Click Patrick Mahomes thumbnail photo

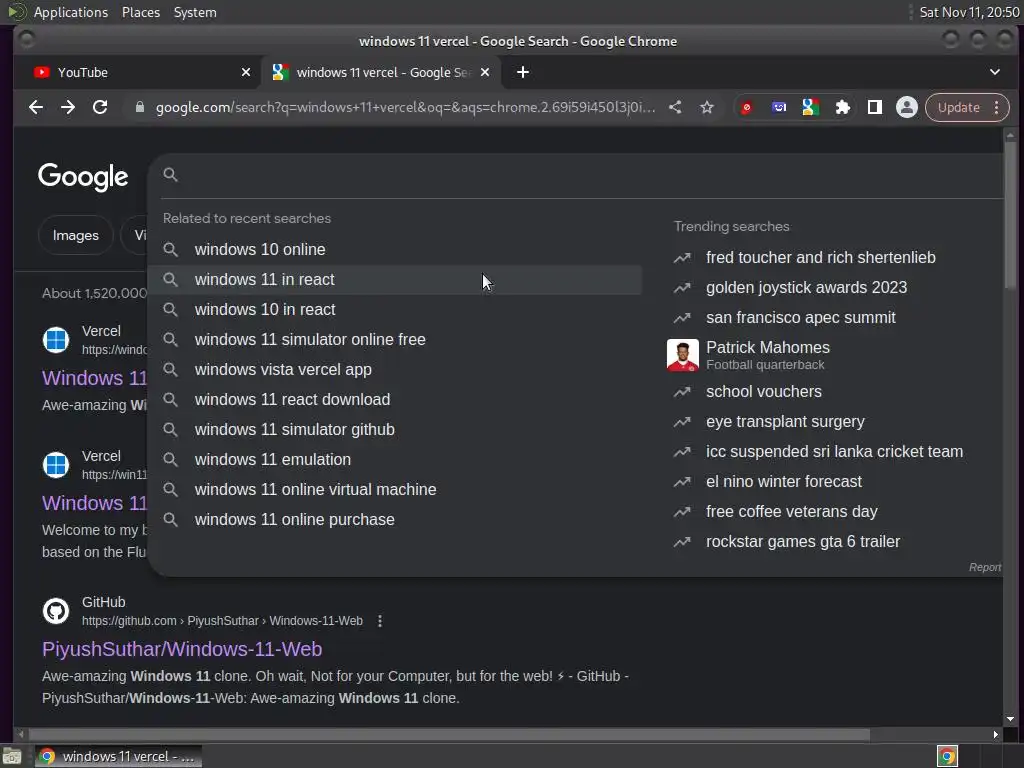point(682,355)
